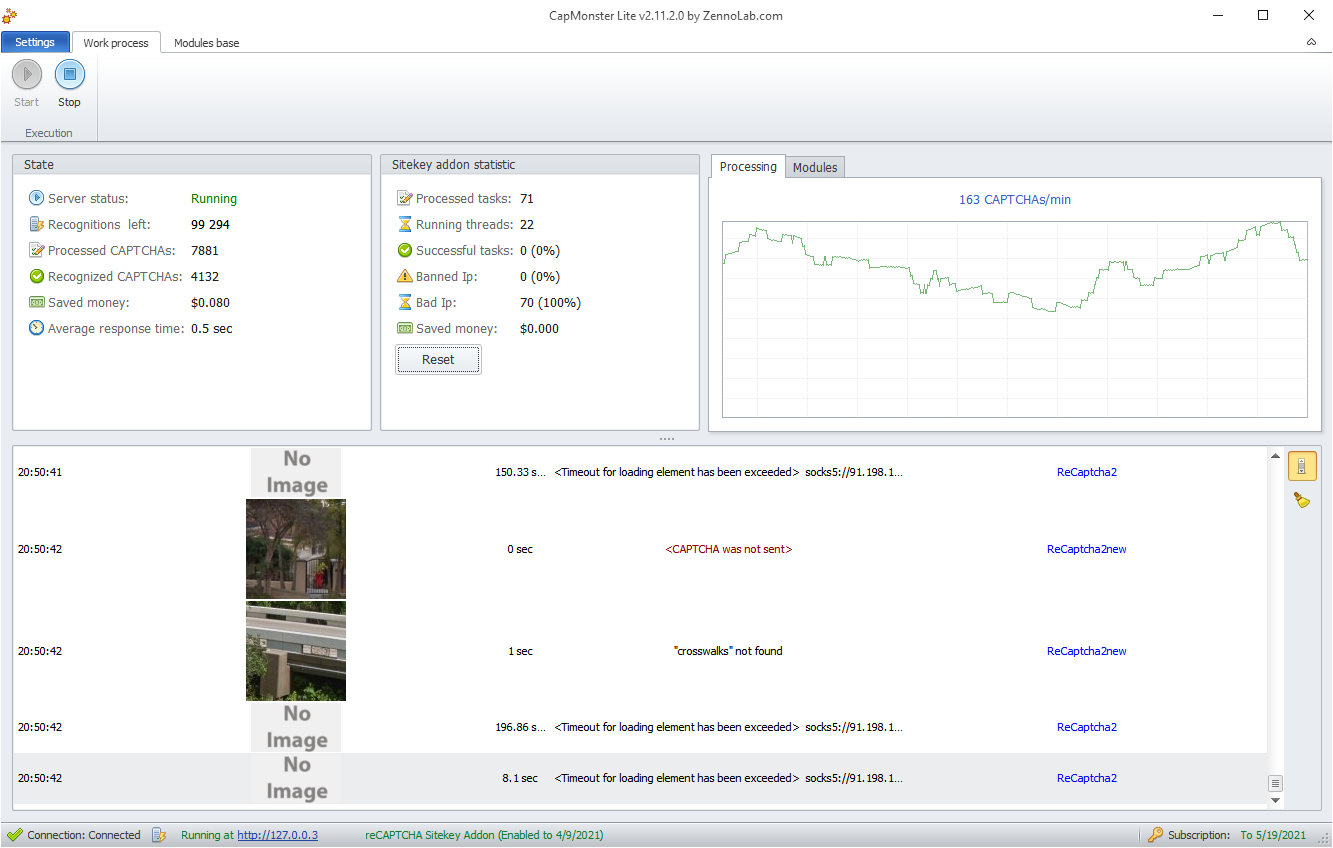Click the Banned Ip warning icon

(405, 277)
